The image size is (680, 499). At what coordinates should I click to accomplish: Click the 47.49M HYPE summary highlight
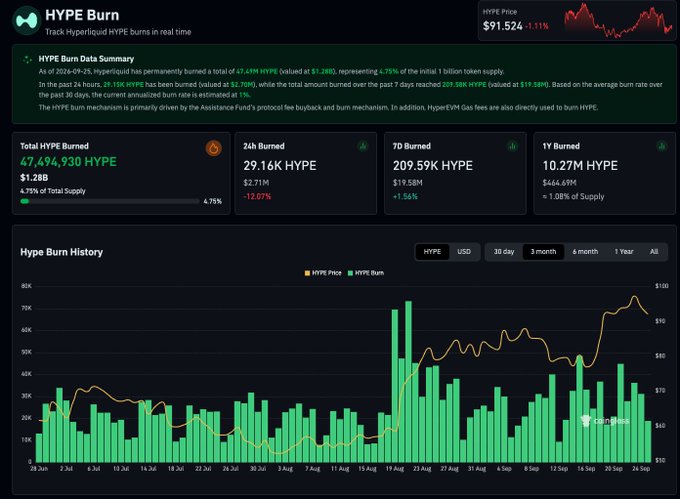pyautogui.click(x=257, y=72)
